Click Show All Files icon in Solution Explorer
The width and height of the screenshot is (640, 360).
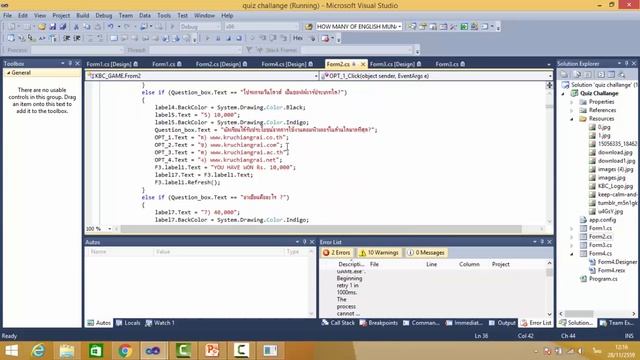click(x=577, y=74)
